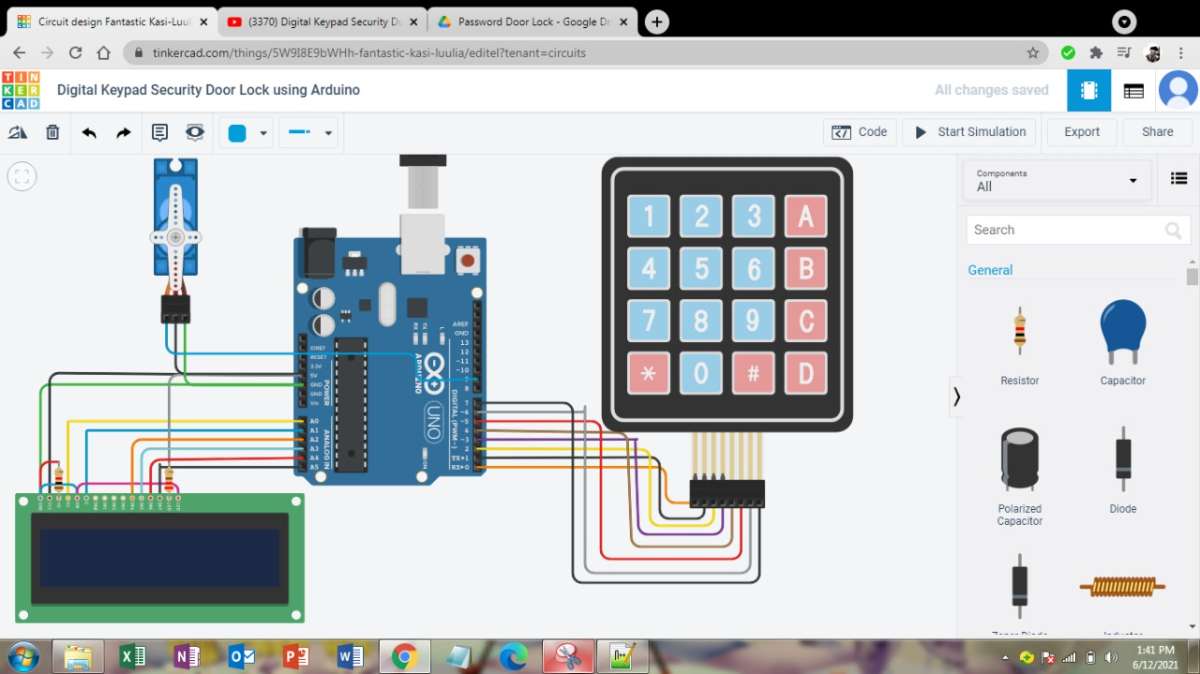Delete selection with trash icon
This screenshot has width=1200, height=674.
click(x=53, y=132)
